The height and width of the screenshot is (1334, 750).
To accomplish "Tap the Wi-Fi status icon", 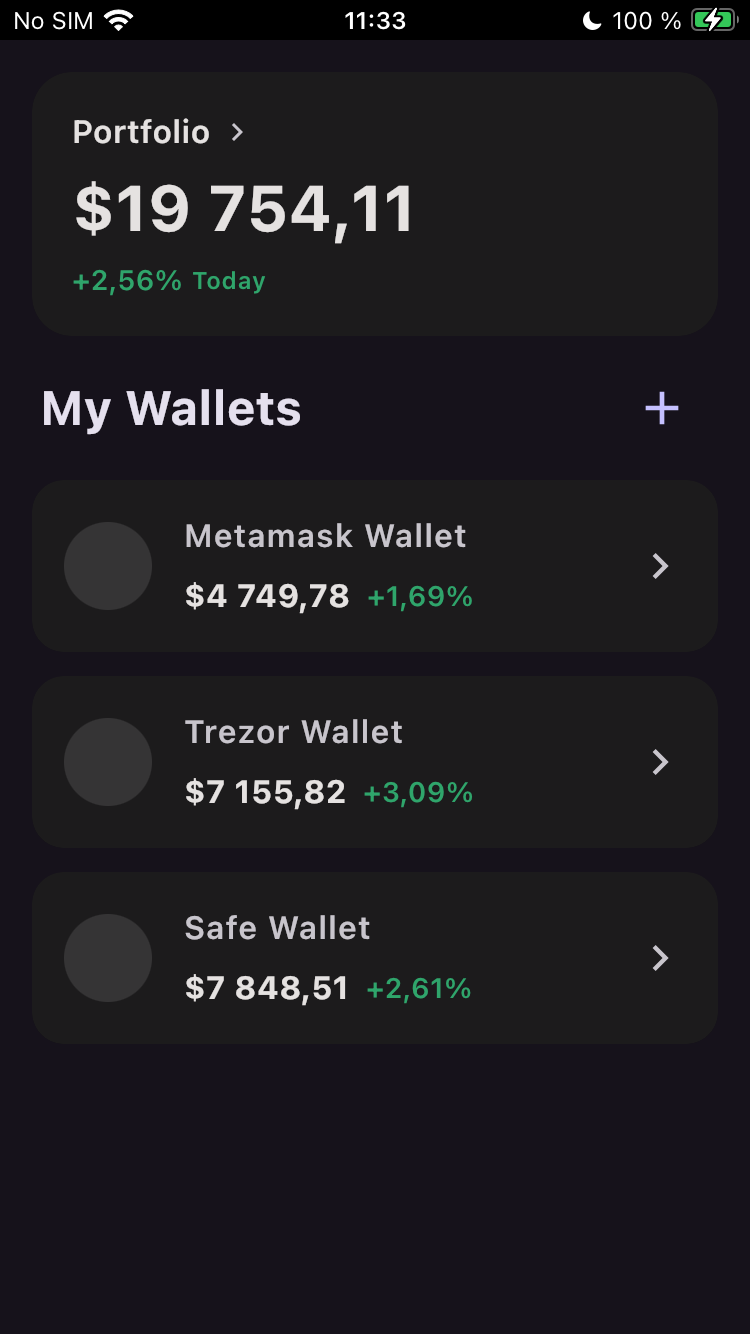I will point(119,20).
